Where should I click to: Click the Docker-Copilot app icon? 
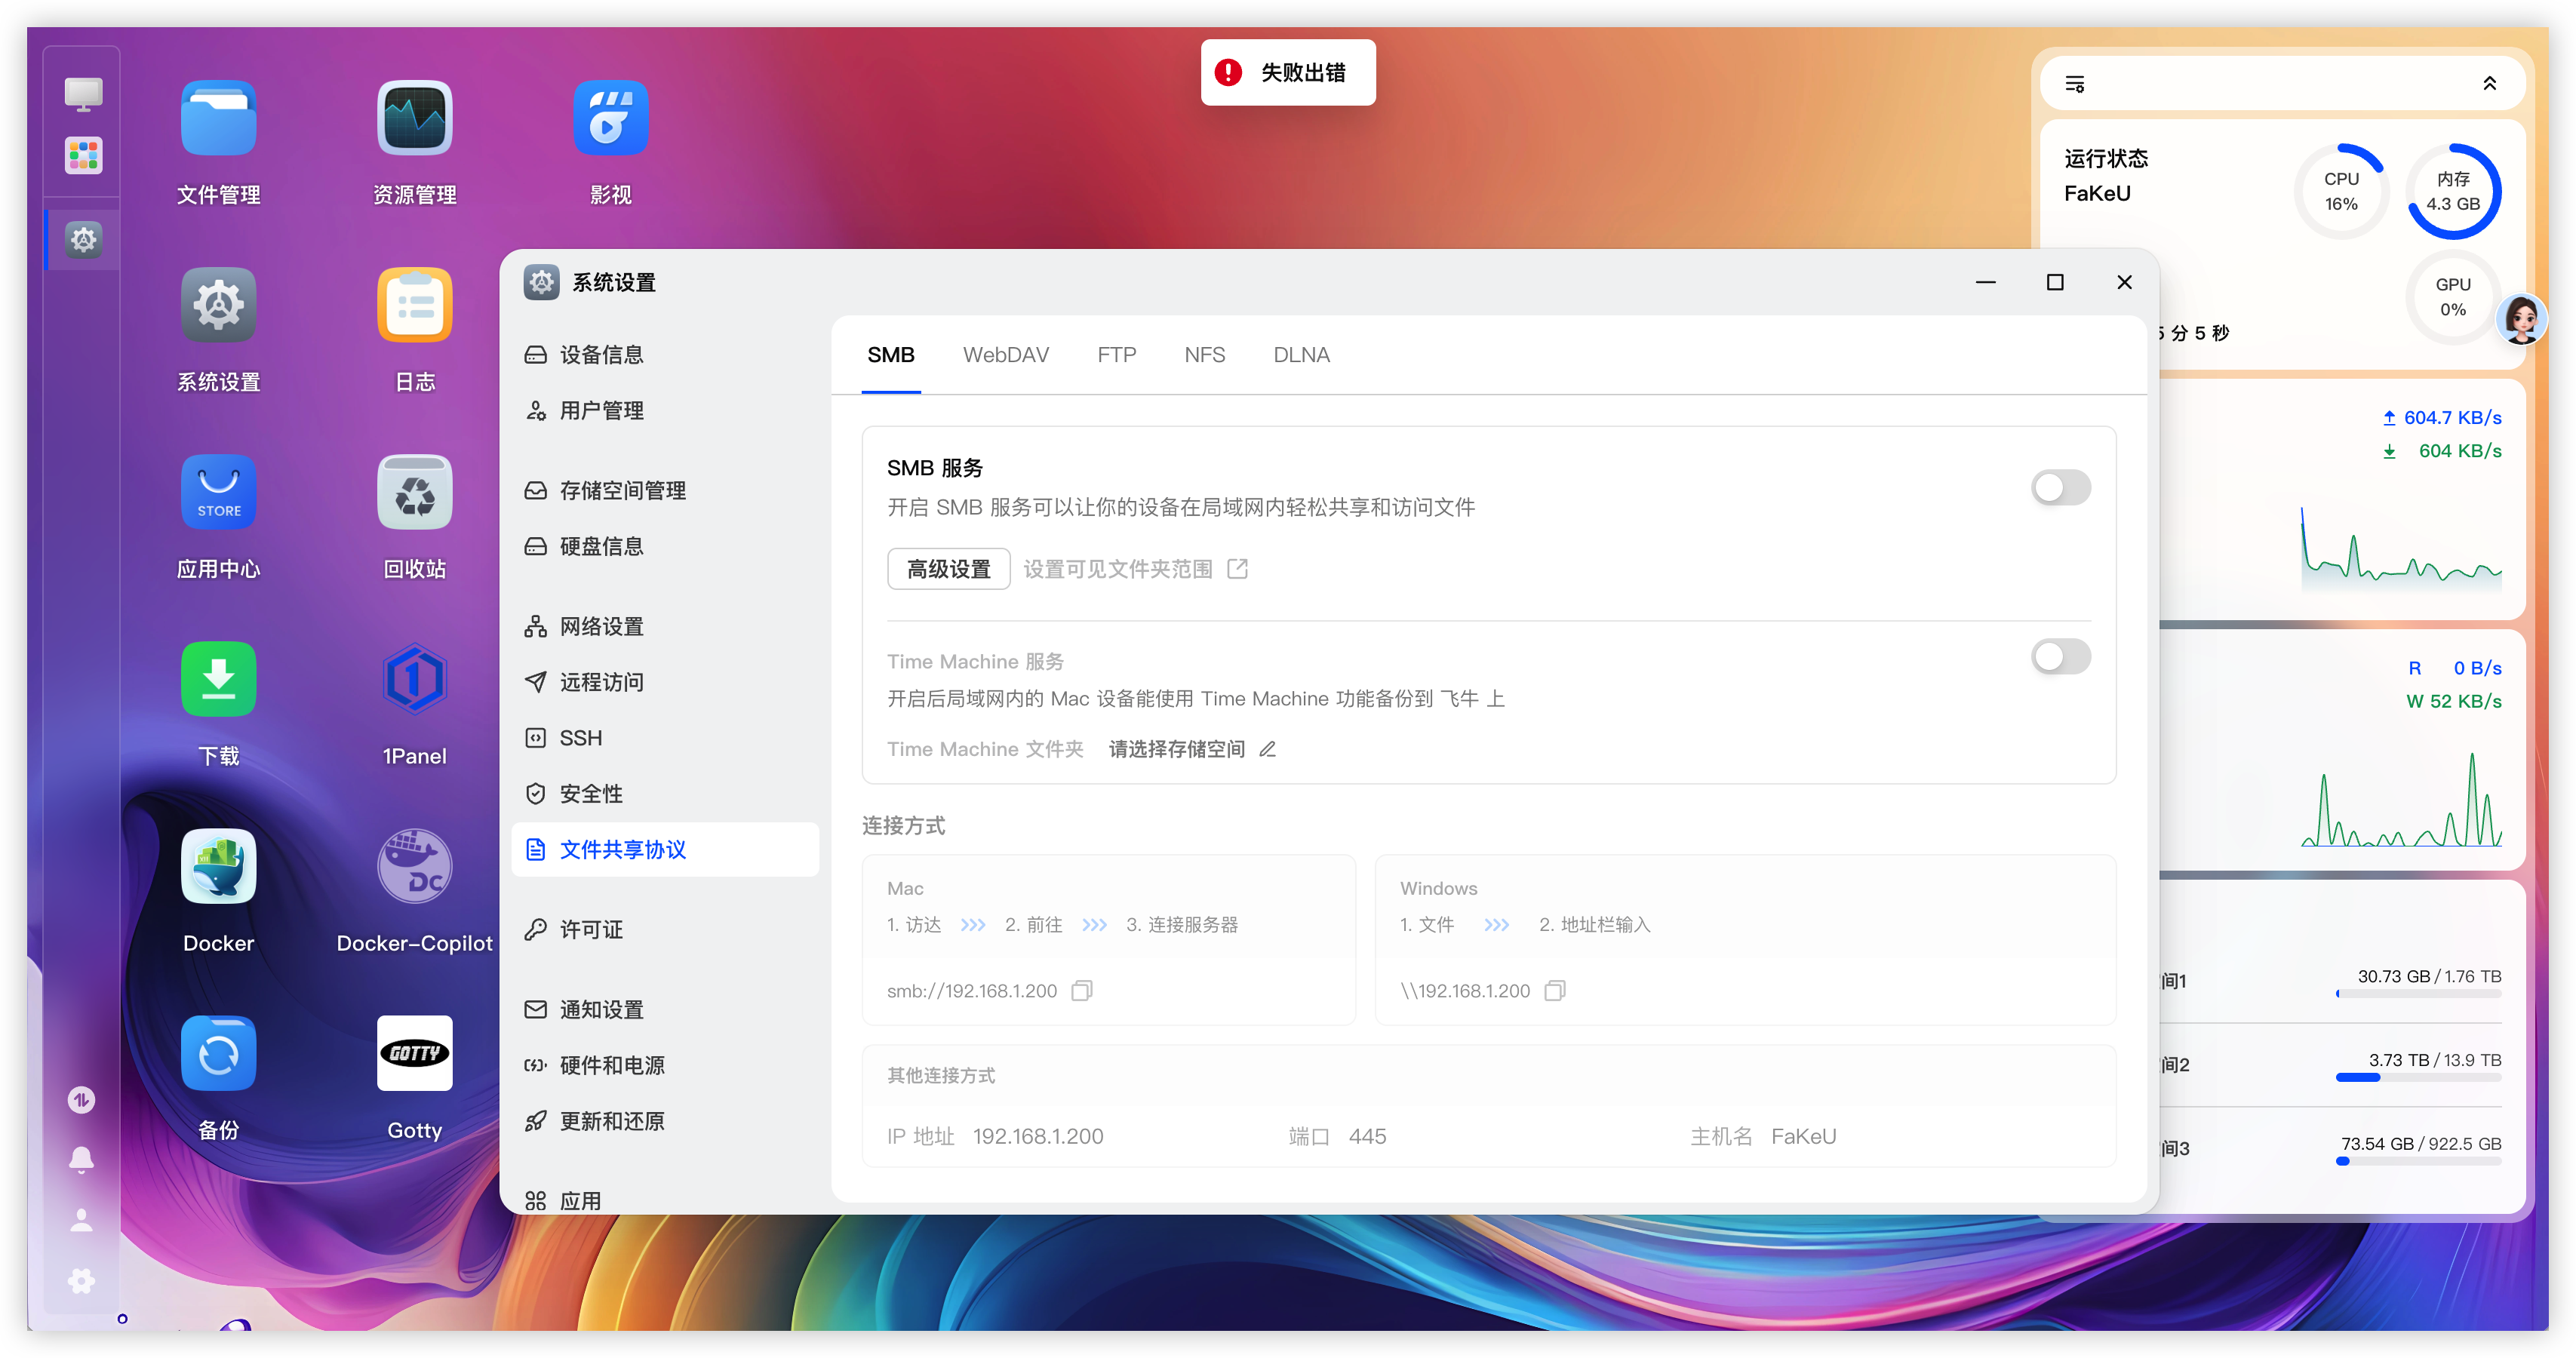pos(414,866)
